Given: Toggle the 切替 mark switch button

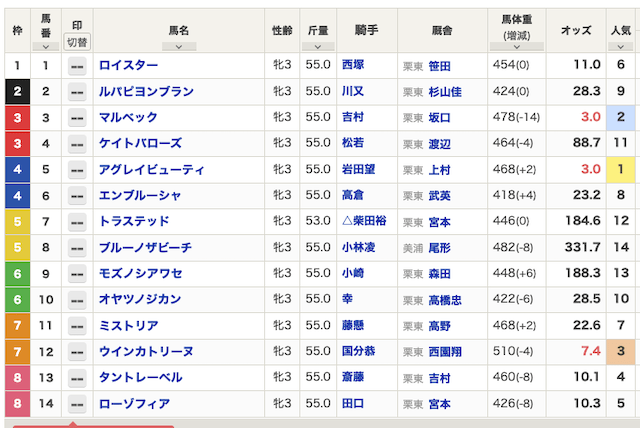Looking at the screenshot, I should (x=77, y=42).
